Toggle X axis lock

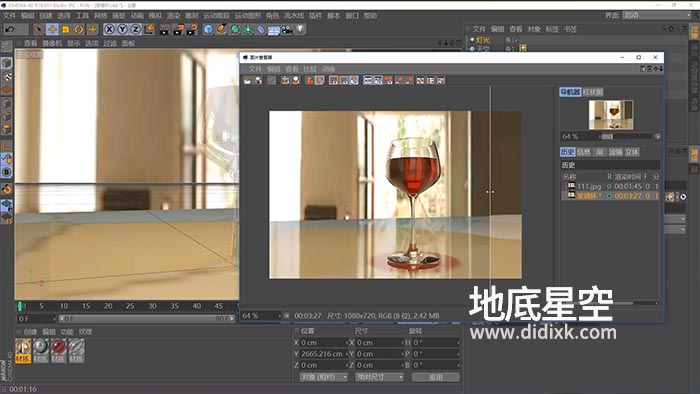point(109,29)
